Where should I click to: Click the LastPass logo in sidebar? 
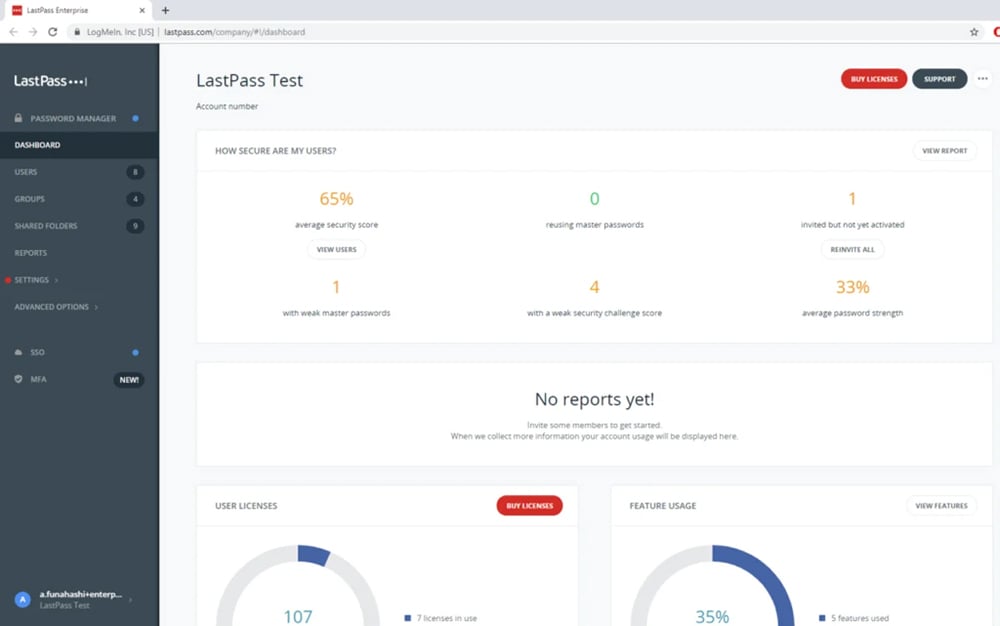point(51,81)
